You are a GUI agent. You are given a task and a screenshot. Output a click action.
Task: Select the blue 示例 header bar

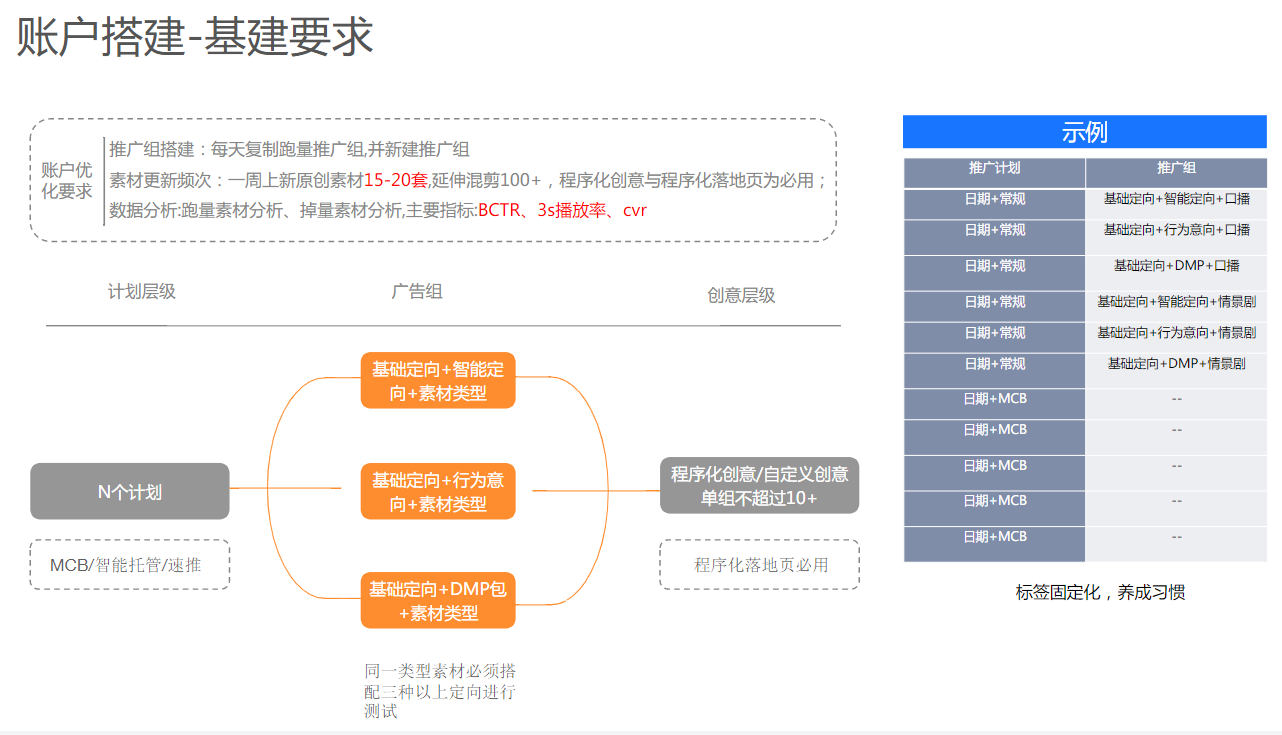(1084, 132)
